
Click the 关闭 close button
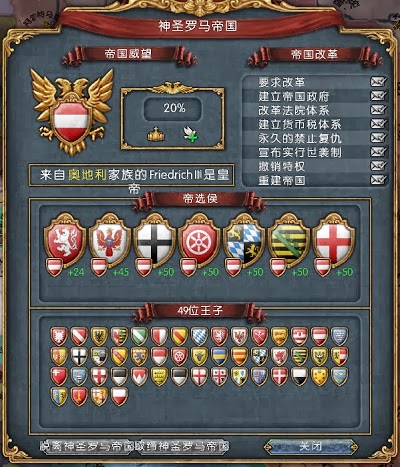coord(310,446)
